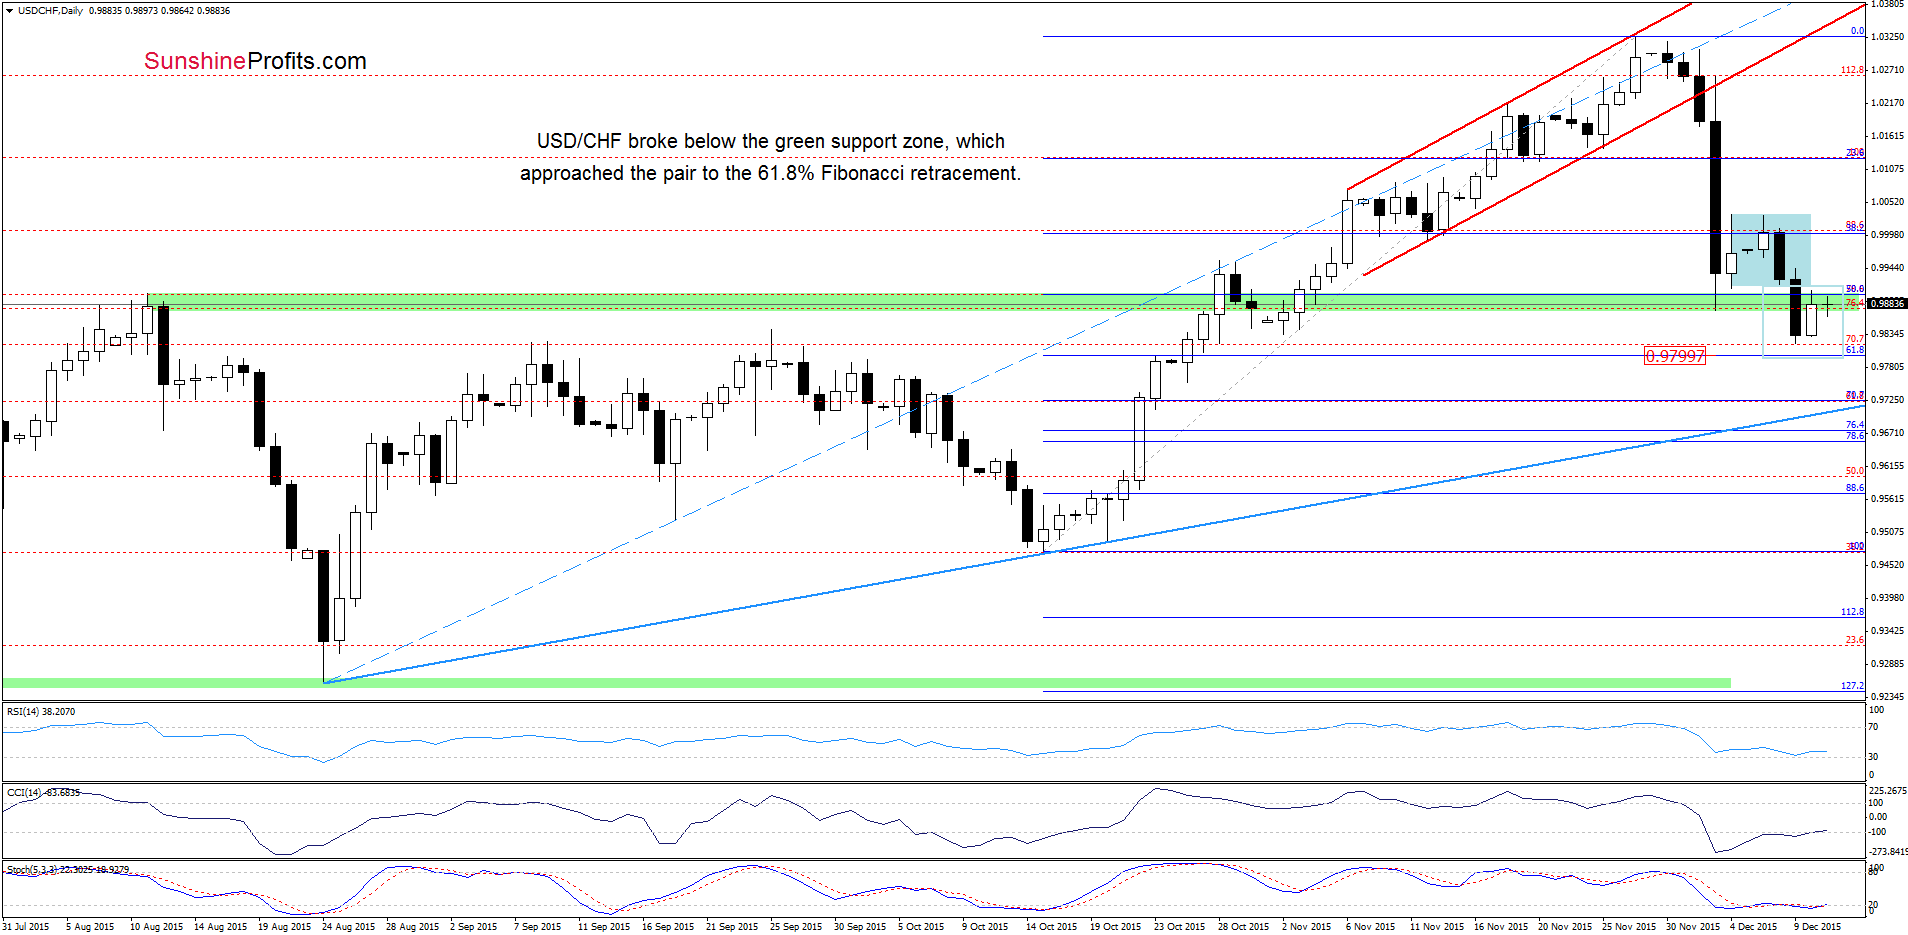This screenshot has width=1908, height=935.
Task: Select the green zone along chart bottom
Action: pyautogui.click(x=866, y=683)
